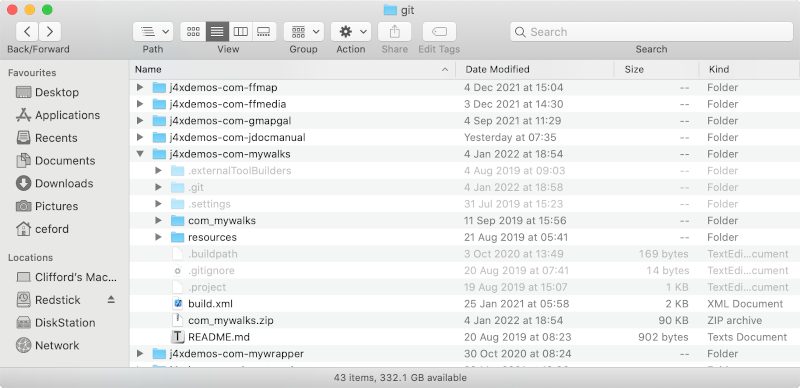Click the j4xdemos-com-mywrapper folder name
Screen dimensions: 800x388
tap(237, 354)
